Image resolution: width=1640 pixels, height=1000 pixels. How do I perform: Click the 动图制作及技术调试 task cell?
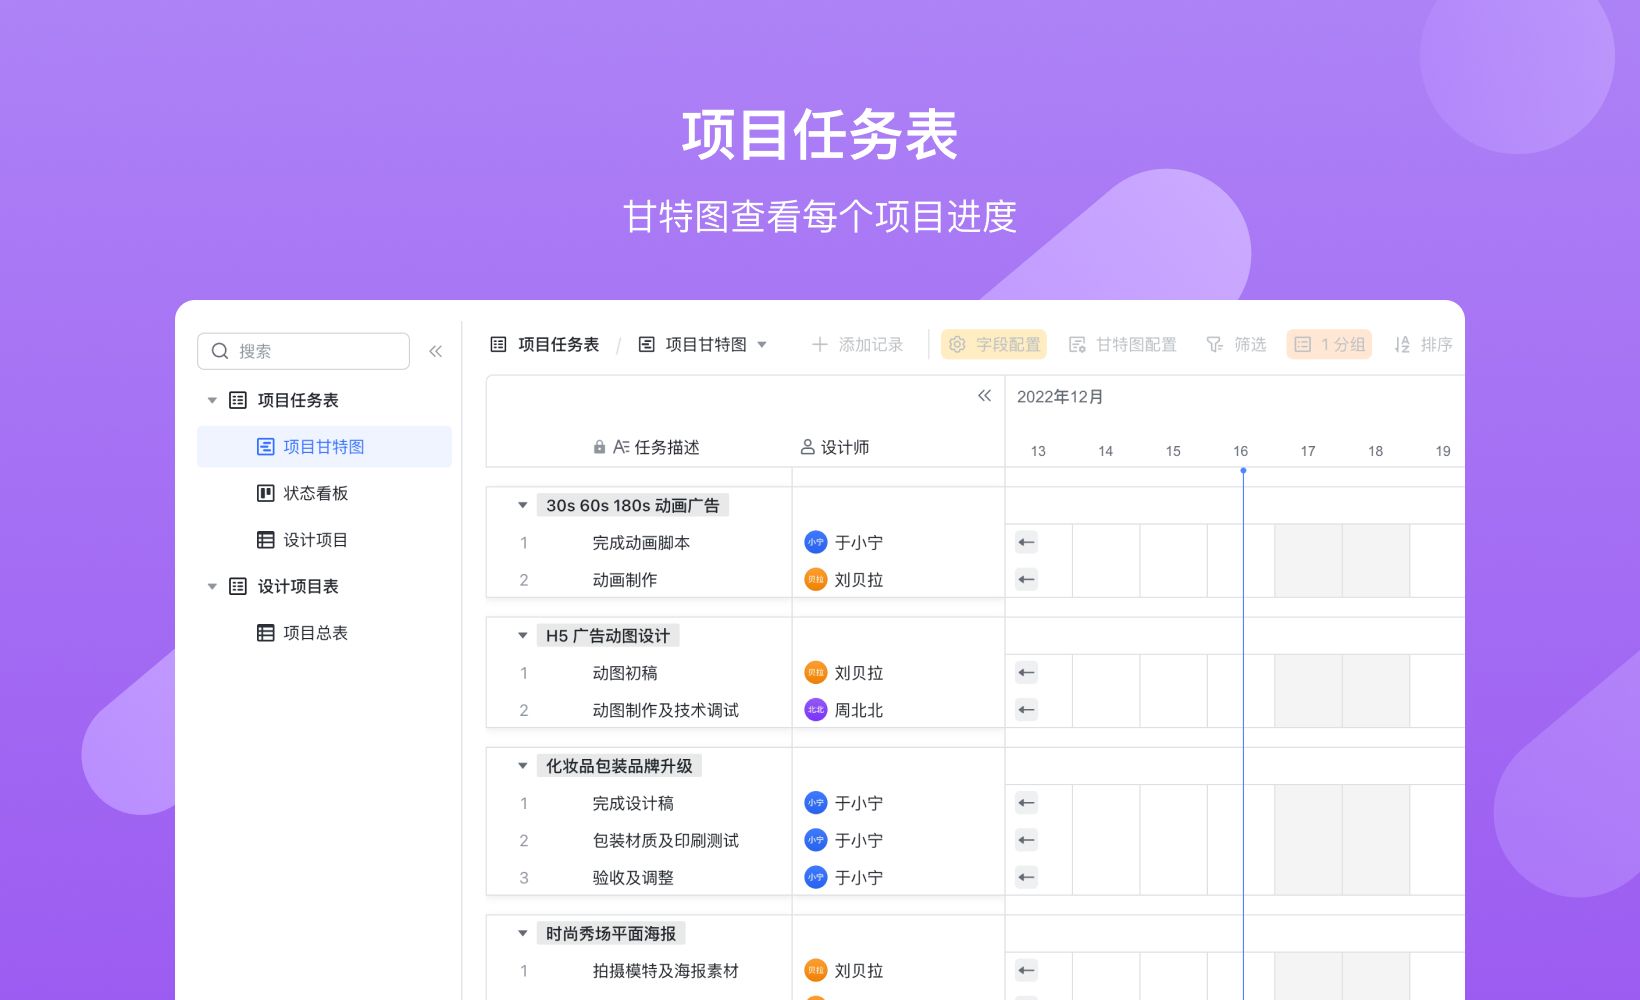[x=666, y=710]
